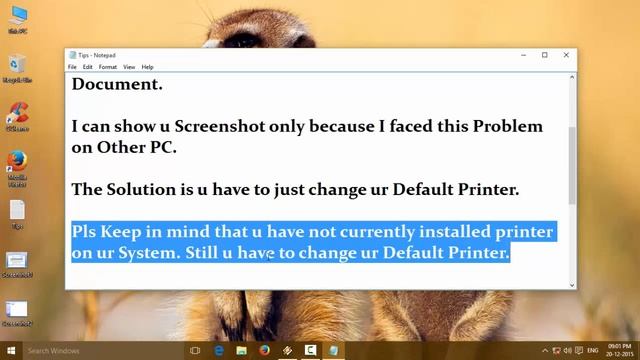Open Task View from the taskbar

[195, 351]
